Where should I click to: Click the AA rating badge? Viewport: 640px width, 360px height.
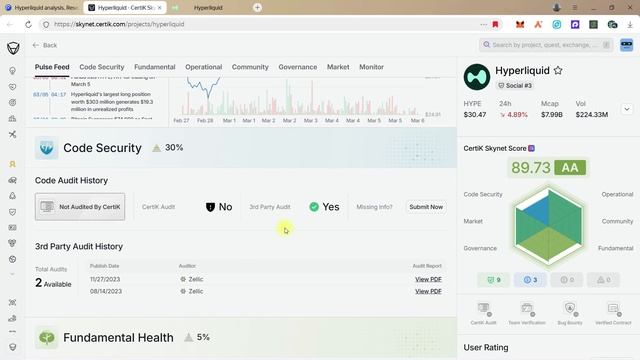570,167
